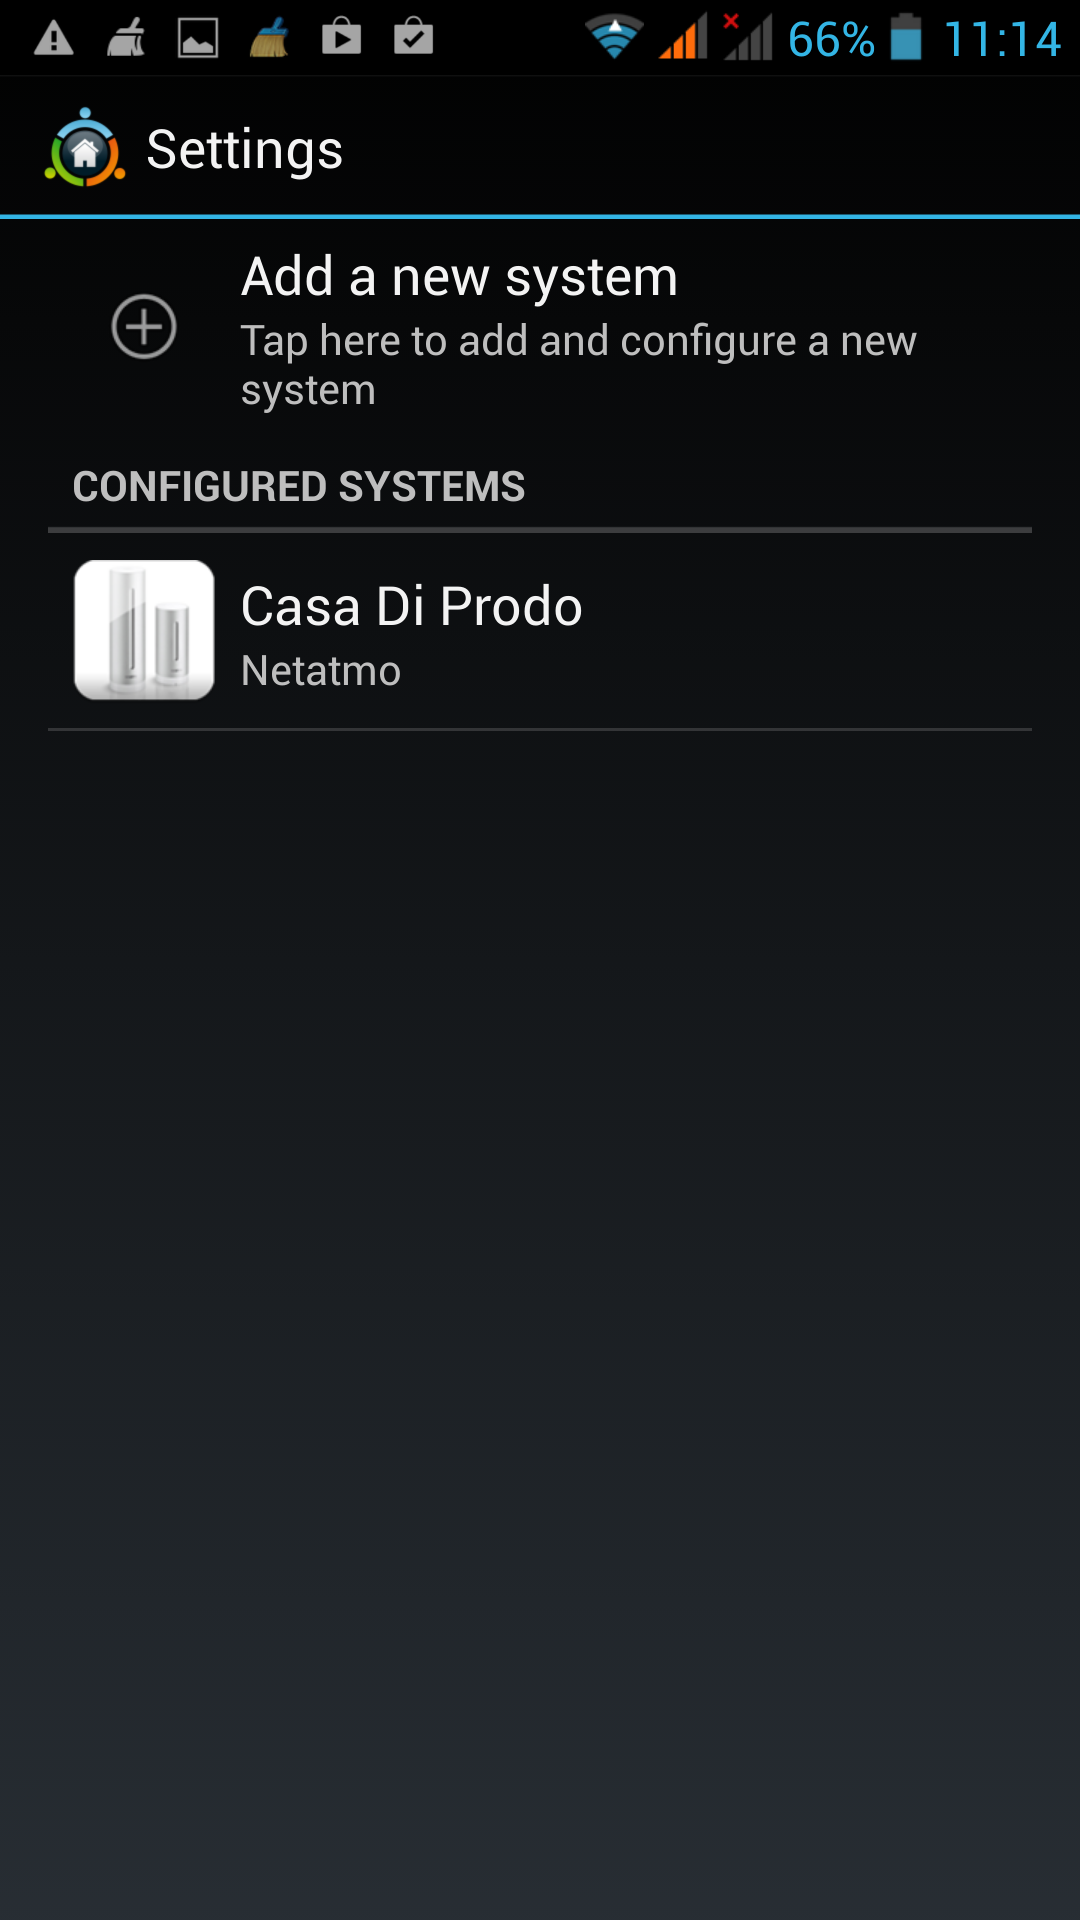Tap the battery level icon
The image size is (1080, 1920).
click(906, 38)
